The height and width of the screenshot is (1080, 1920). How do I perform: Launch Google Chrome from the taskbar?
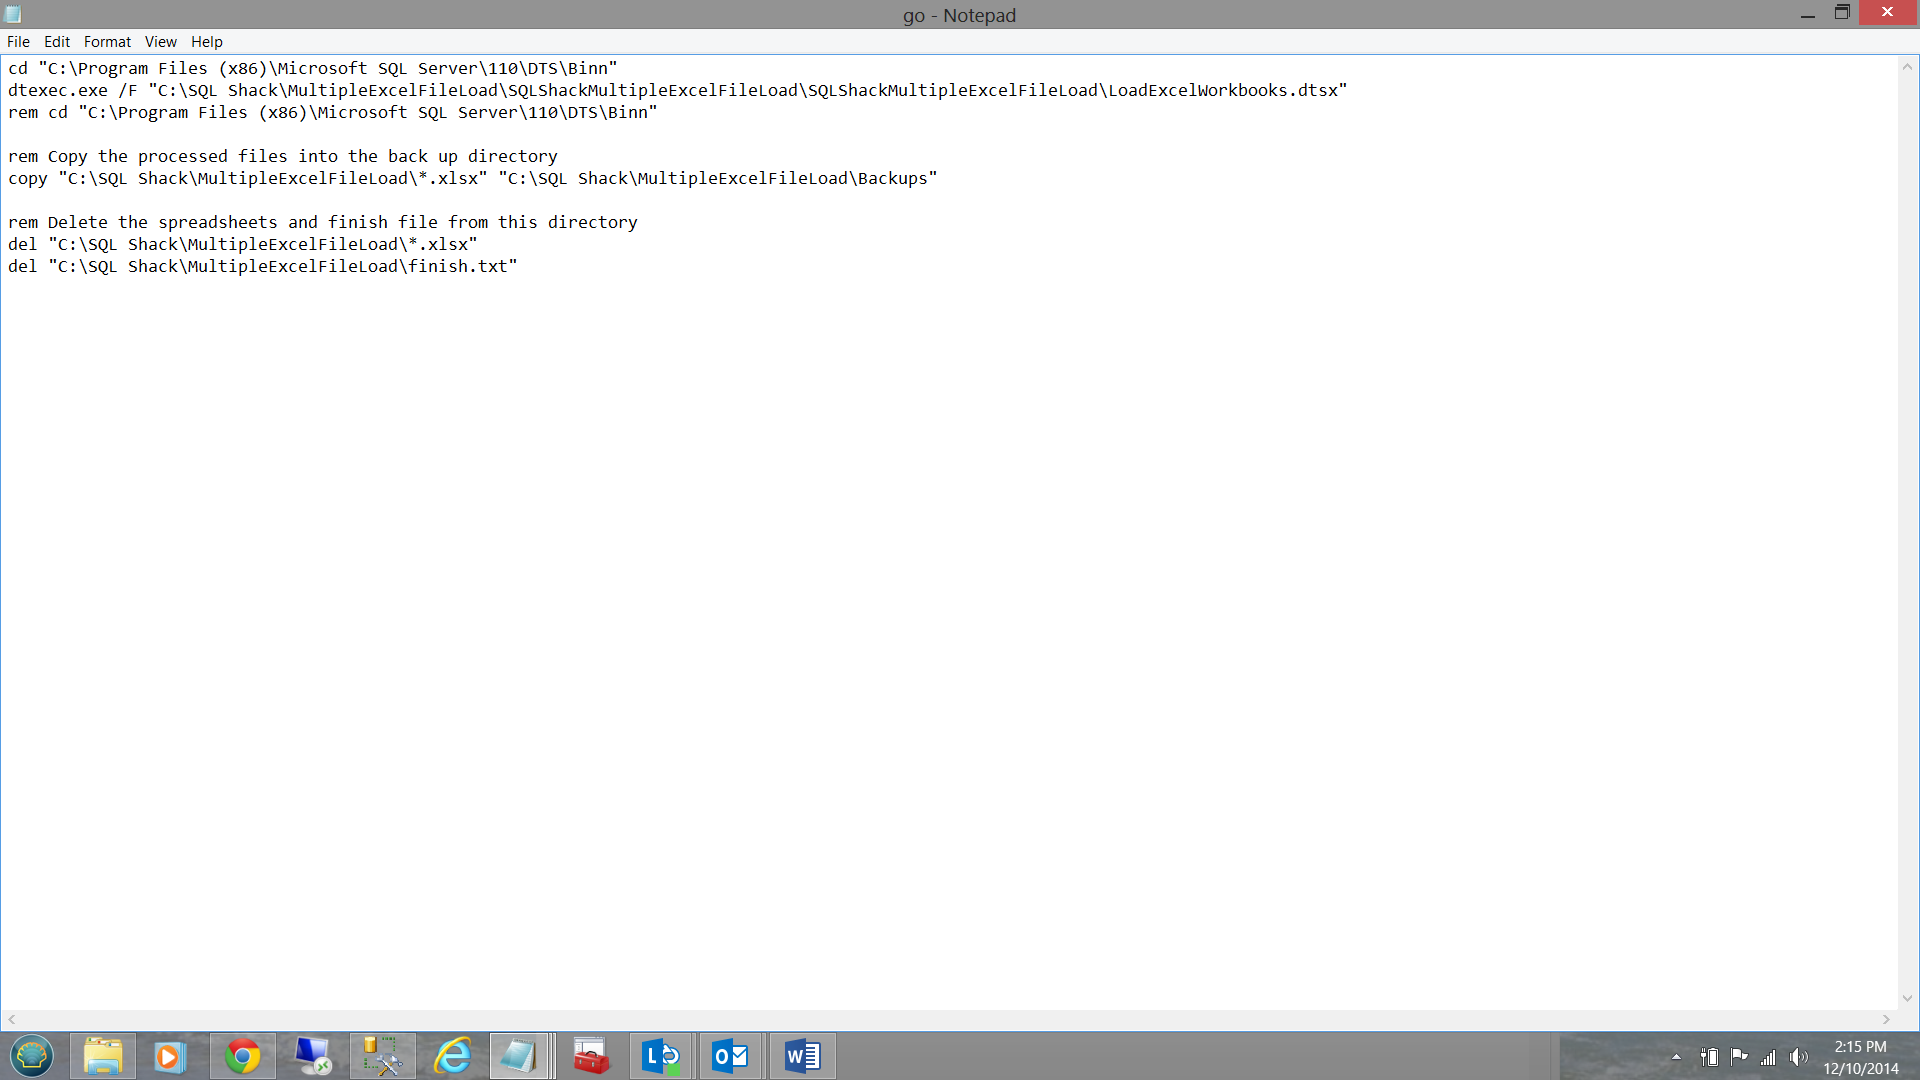(242, 1056)
